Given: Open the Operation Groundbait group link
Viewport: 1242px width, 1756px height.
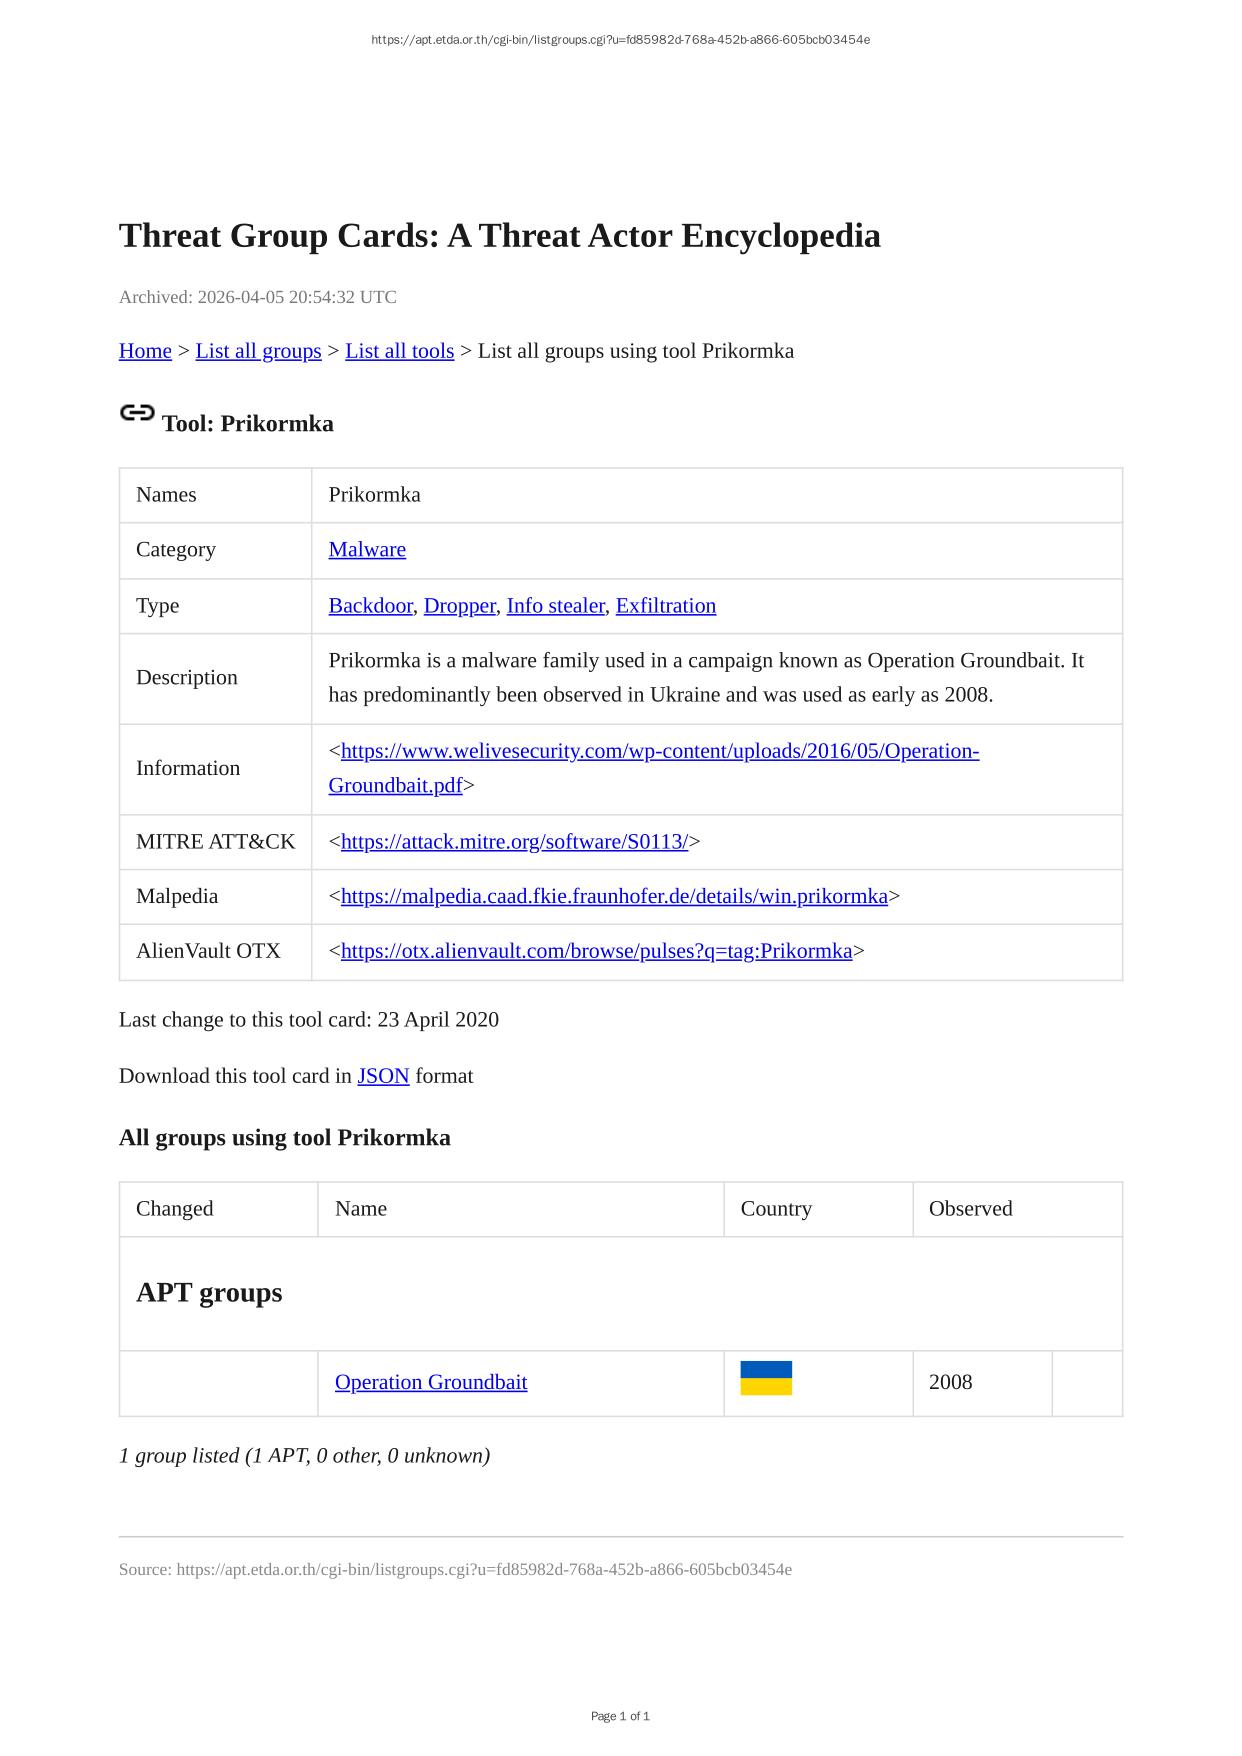Looking at the screenshot, I should [431, 1382].
